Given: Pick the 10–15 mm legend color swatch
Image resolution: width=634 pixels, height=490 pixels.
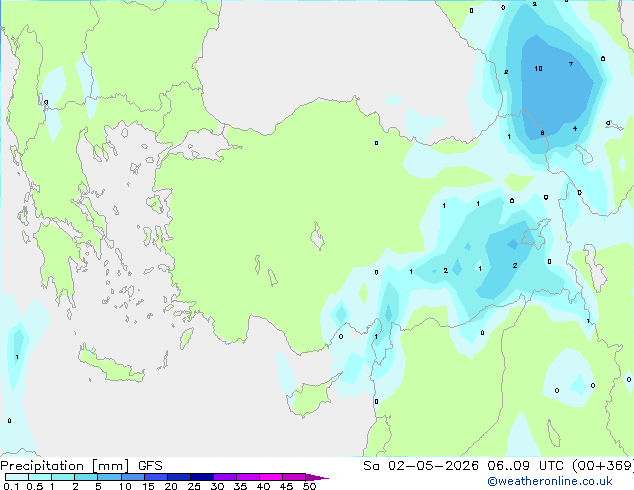Looking at the screenshot, I should tap(132, 477).
